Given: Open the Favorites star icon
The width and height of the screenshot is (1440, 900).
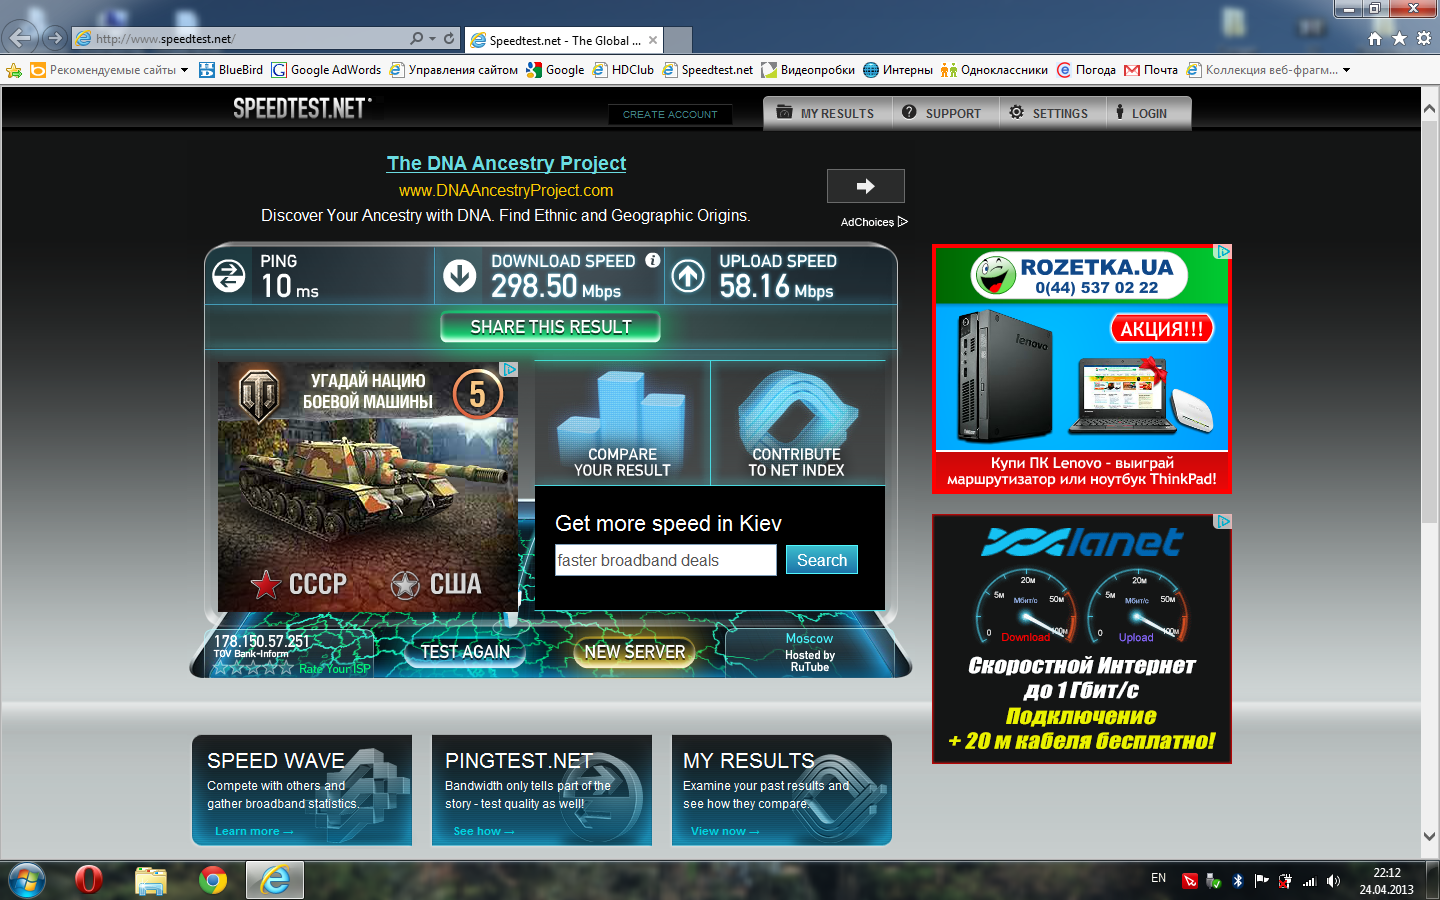Looking at the screenshot, I should 1399,39.
